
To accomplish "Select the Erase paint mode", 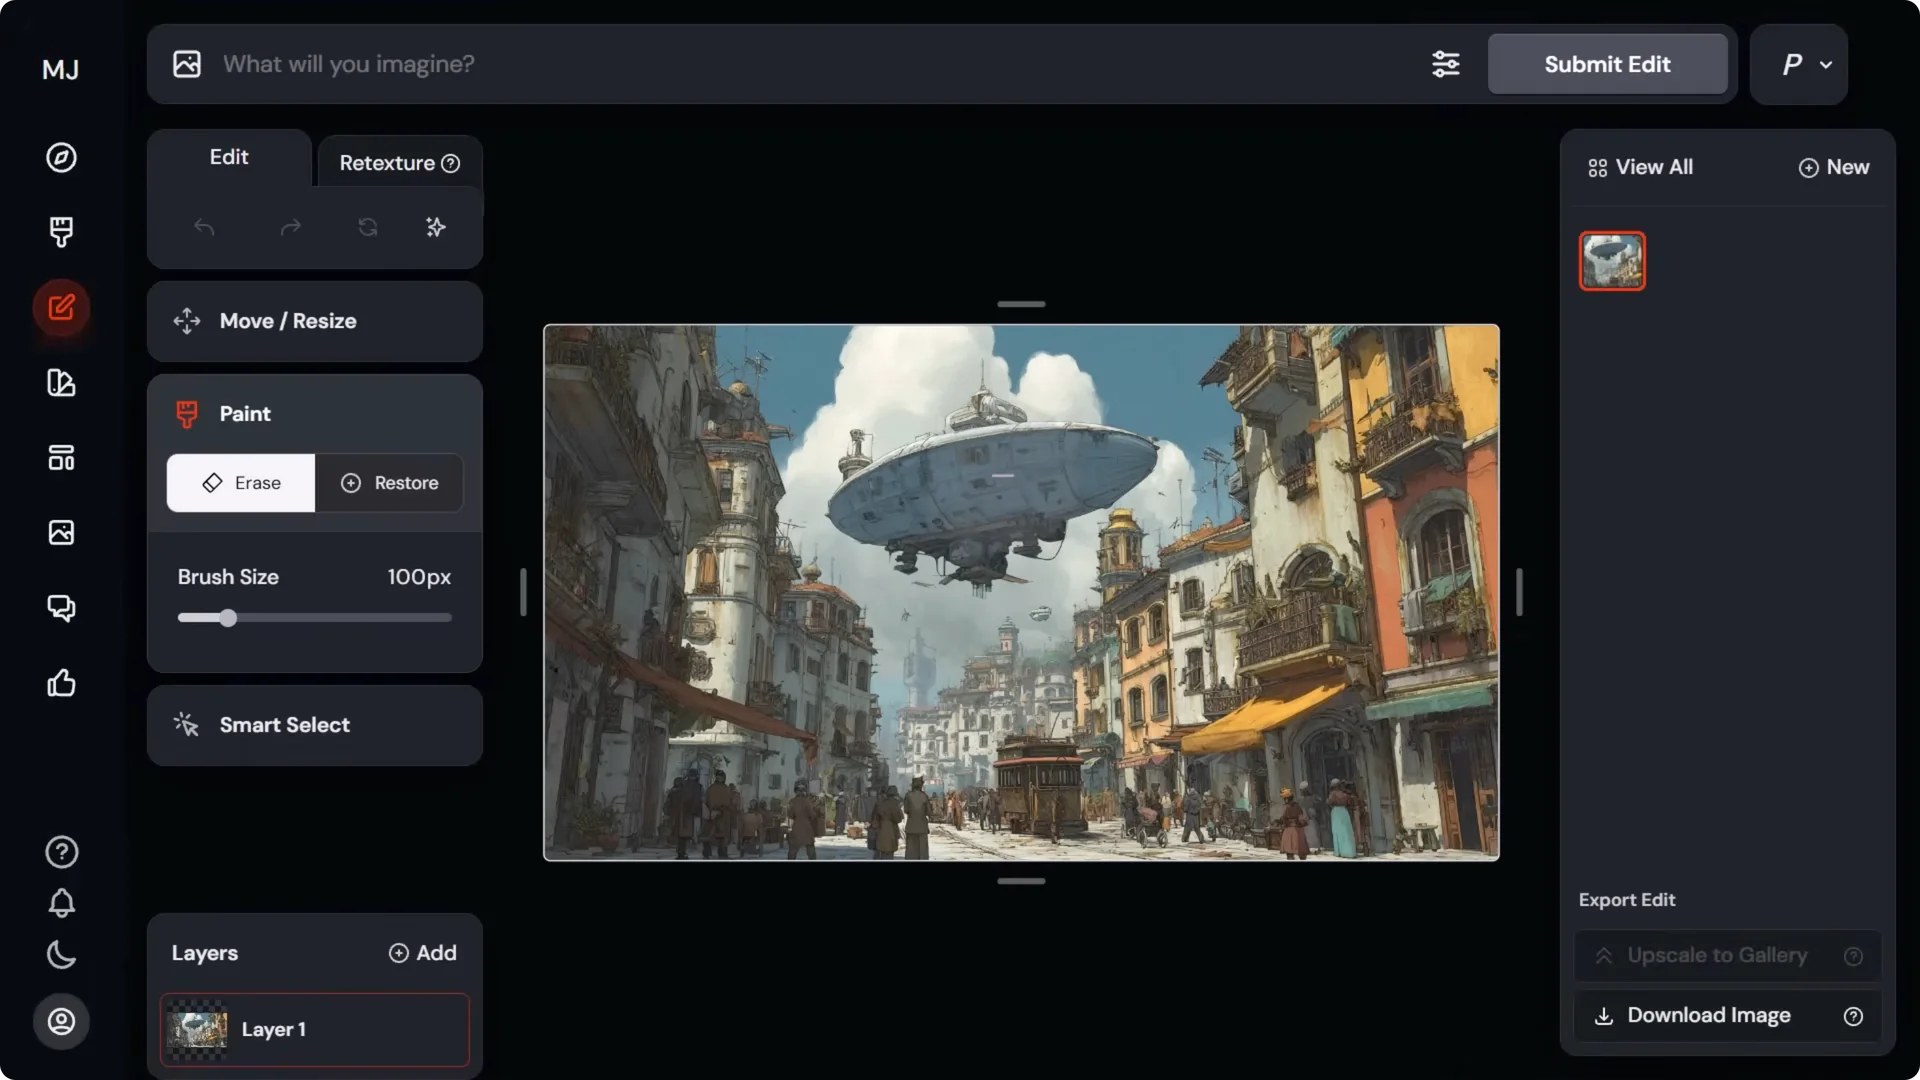I will coord(240,483).
